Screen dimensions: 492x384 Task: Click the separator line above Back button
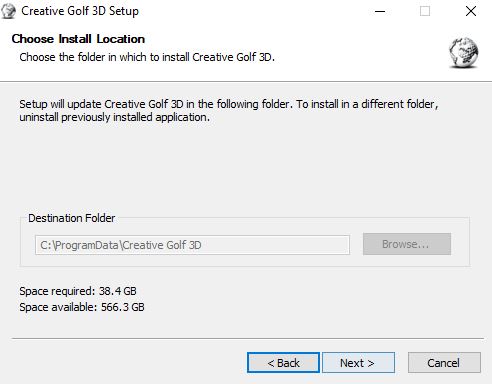(248, 338)
